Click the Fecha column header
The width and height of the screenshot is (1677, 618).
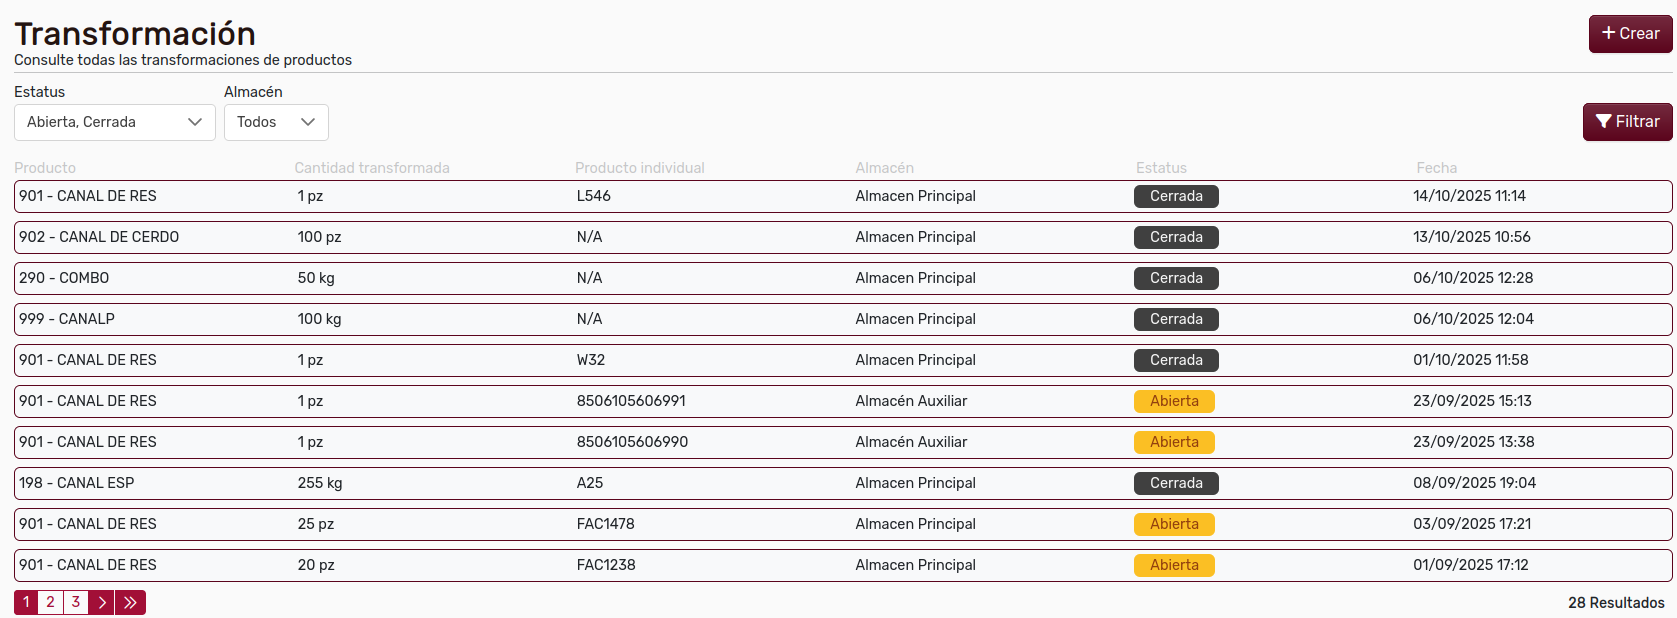1436,168
